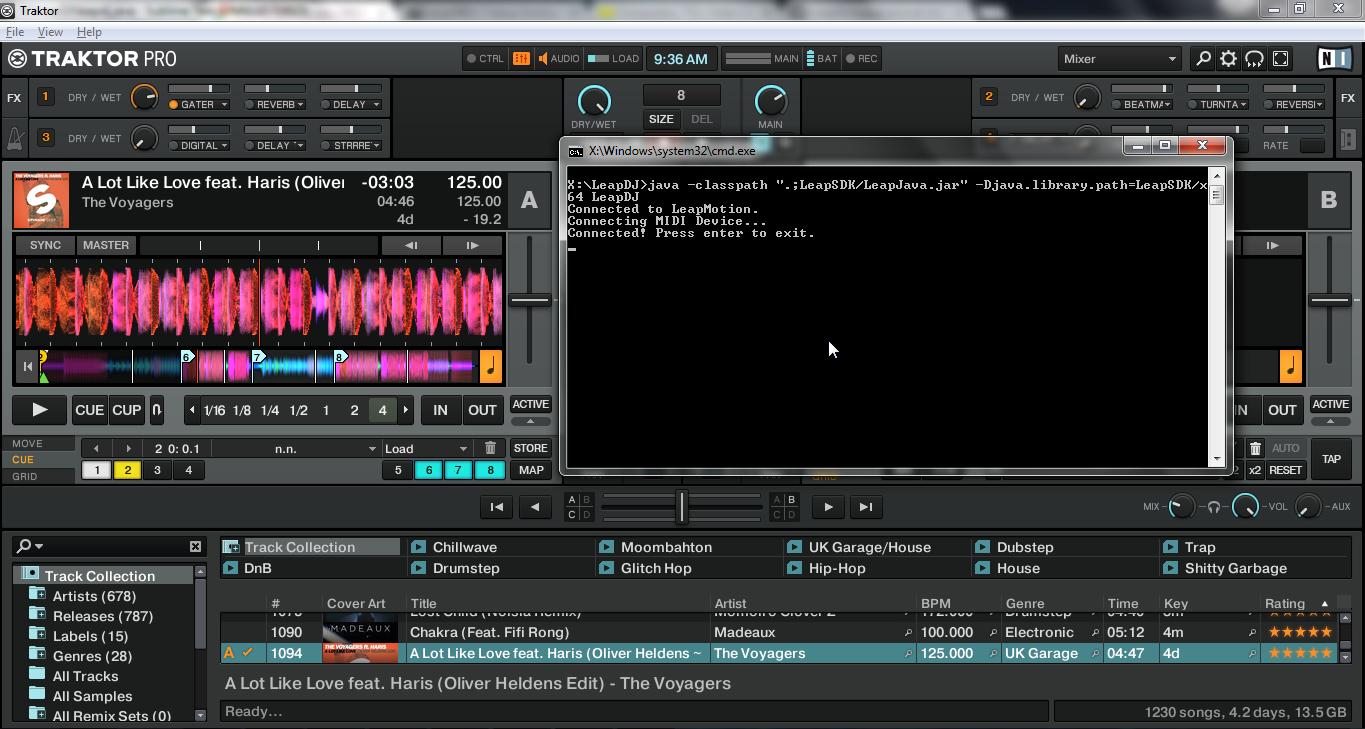This screenshot has width=1365, height=729.
Task: Toggle cruise mode headphone icon
Action: [1254, 59]
